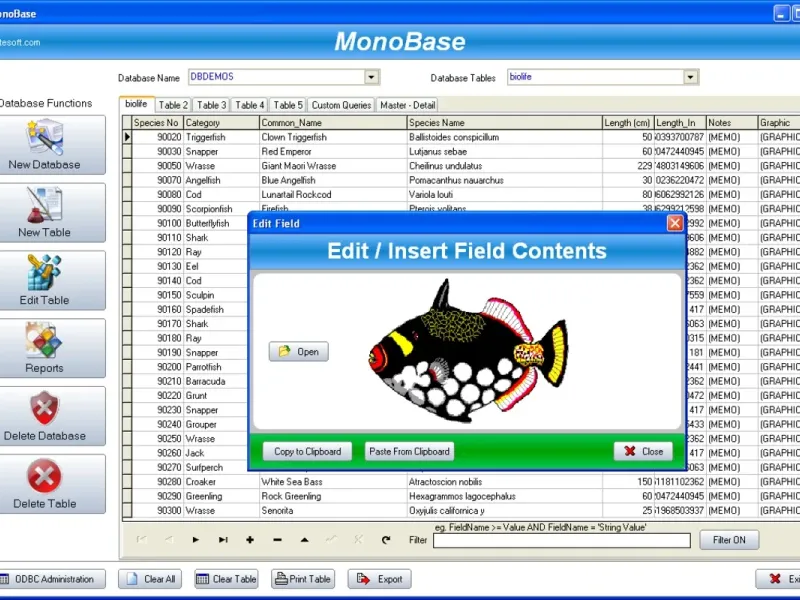The image size is (800, 600).
Task: Click the species number 90200 cell
Action: (157, 367)
